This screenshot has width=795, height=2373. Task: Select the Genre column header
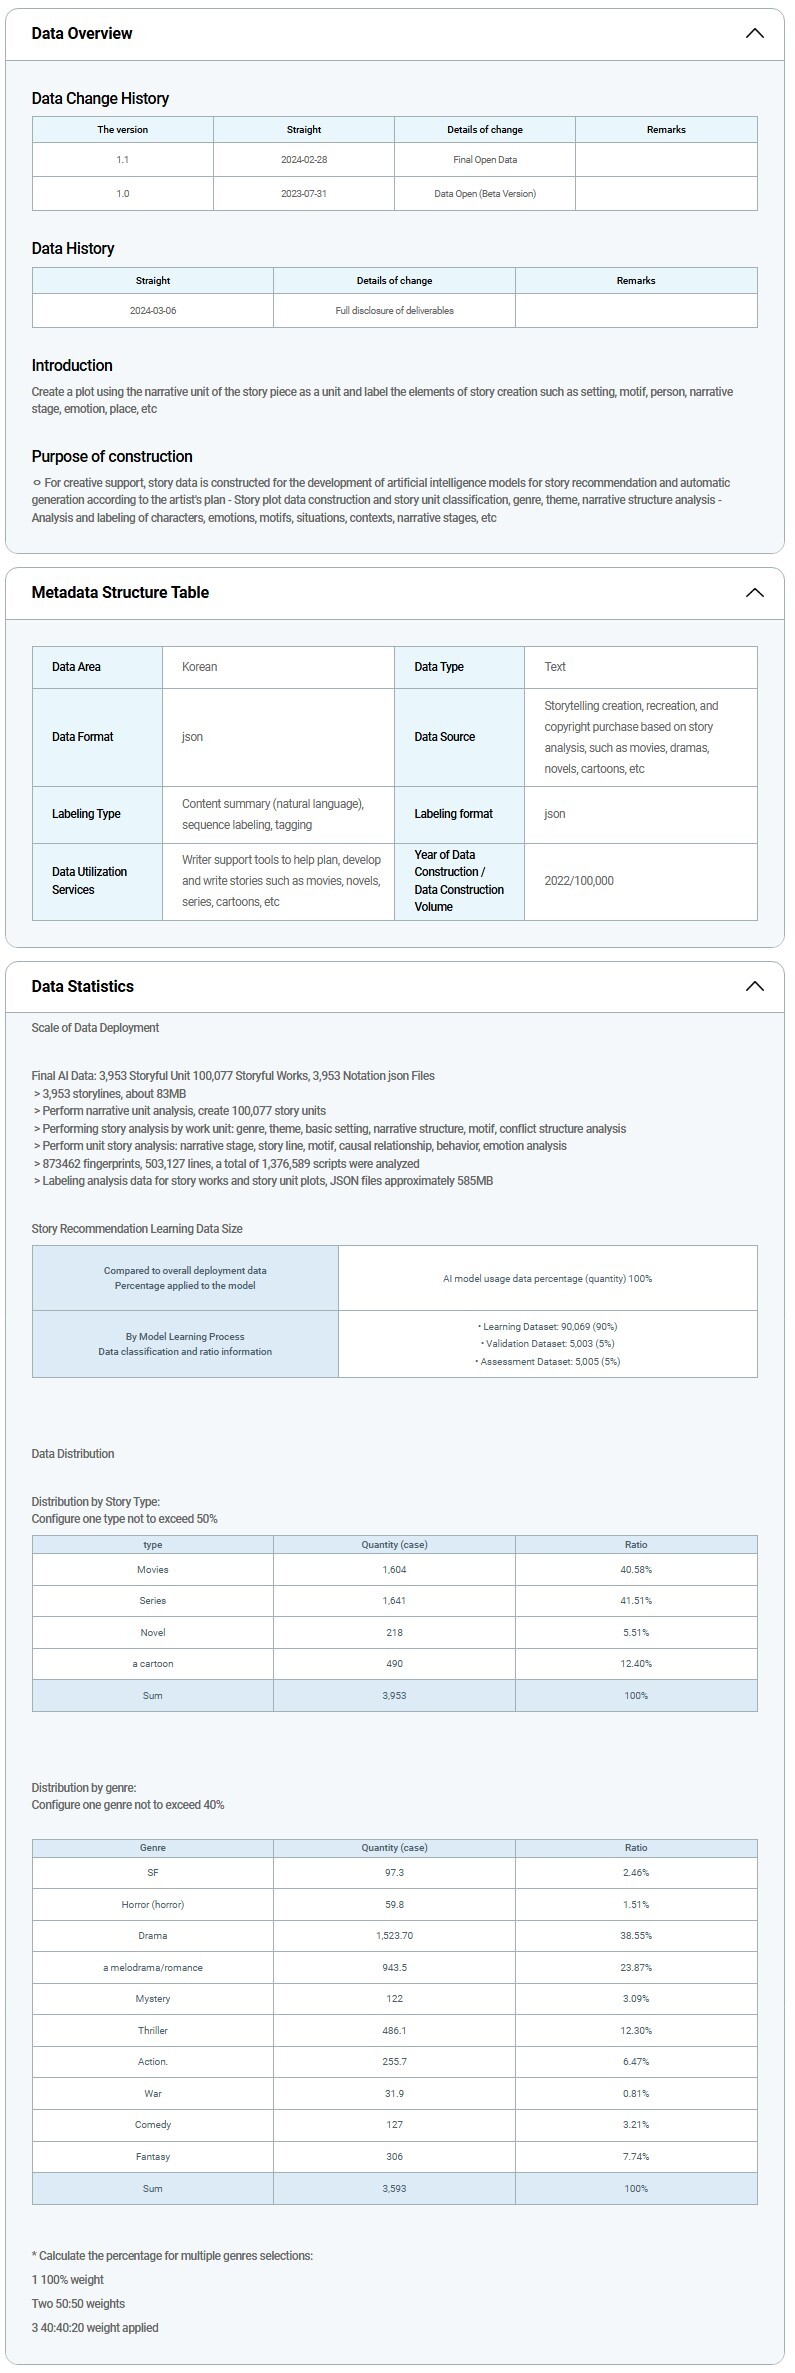(x=152, y=1848)
